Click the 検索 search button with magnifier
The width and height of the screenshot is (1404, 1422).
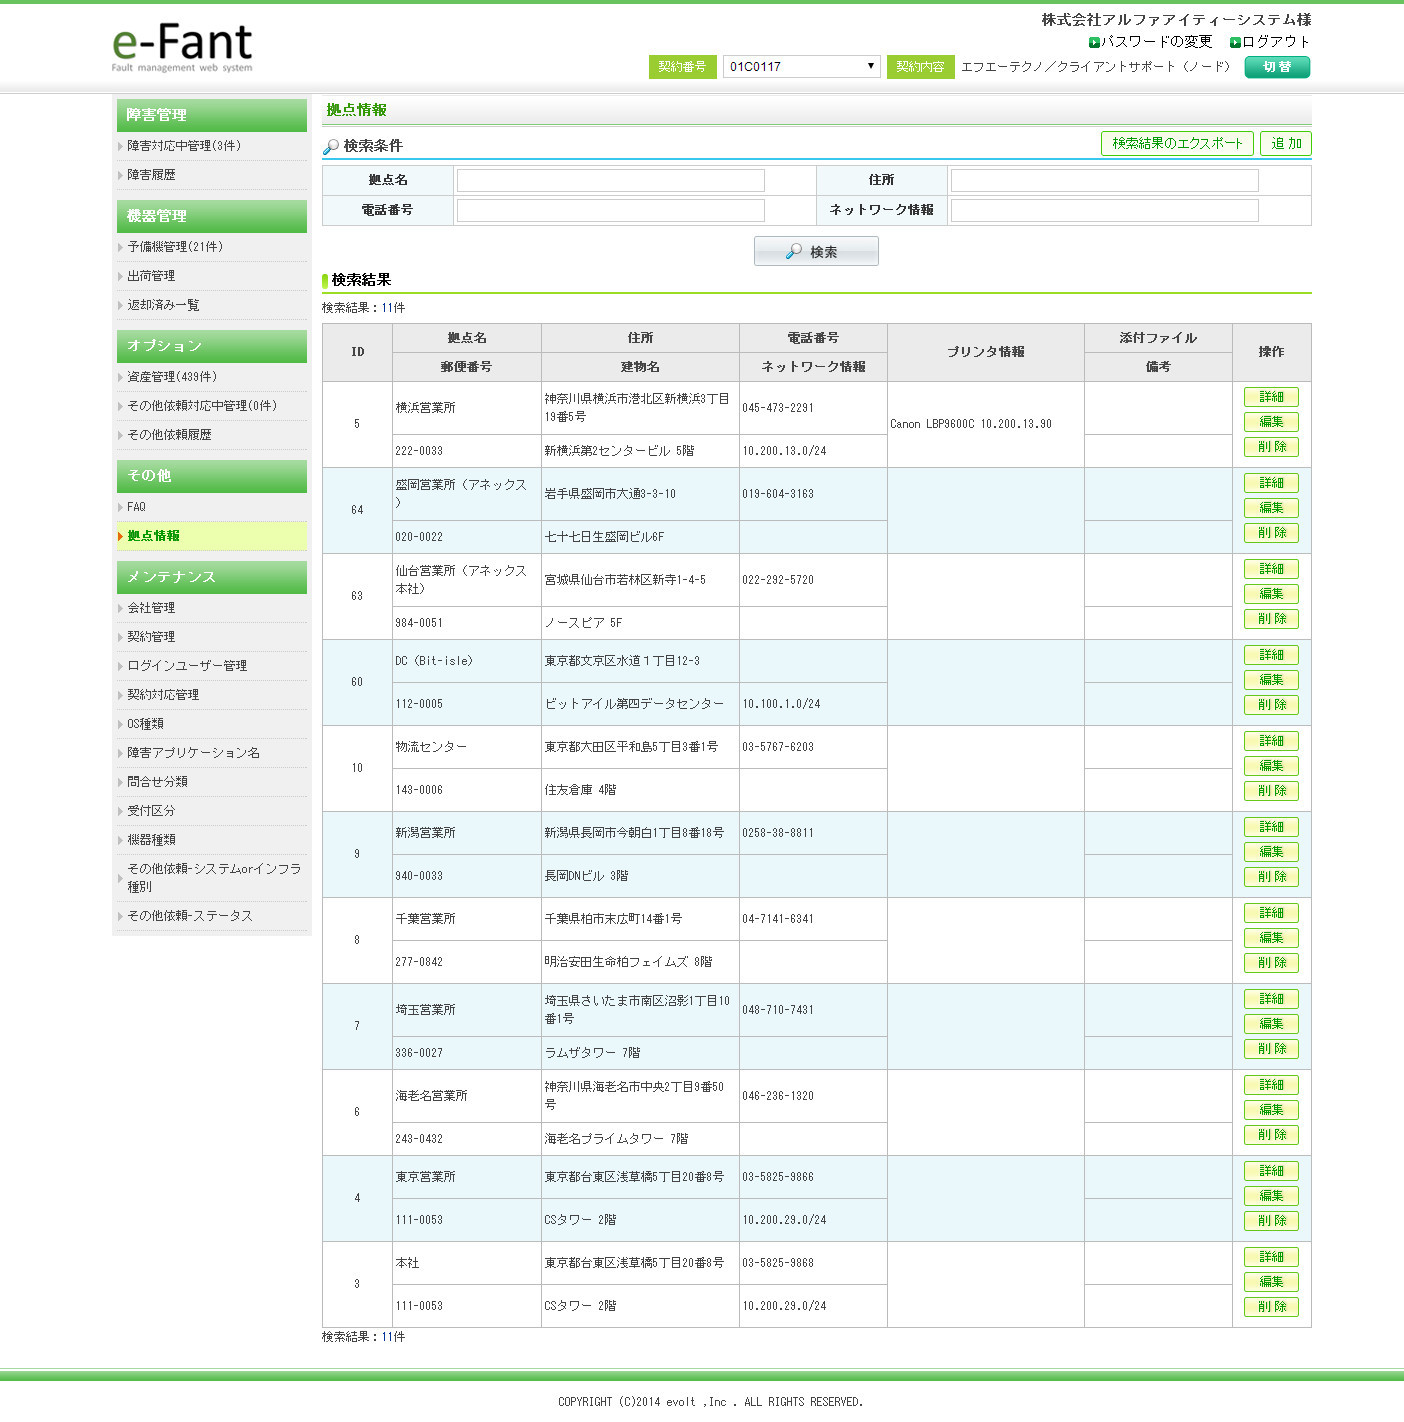click(816, 251)
